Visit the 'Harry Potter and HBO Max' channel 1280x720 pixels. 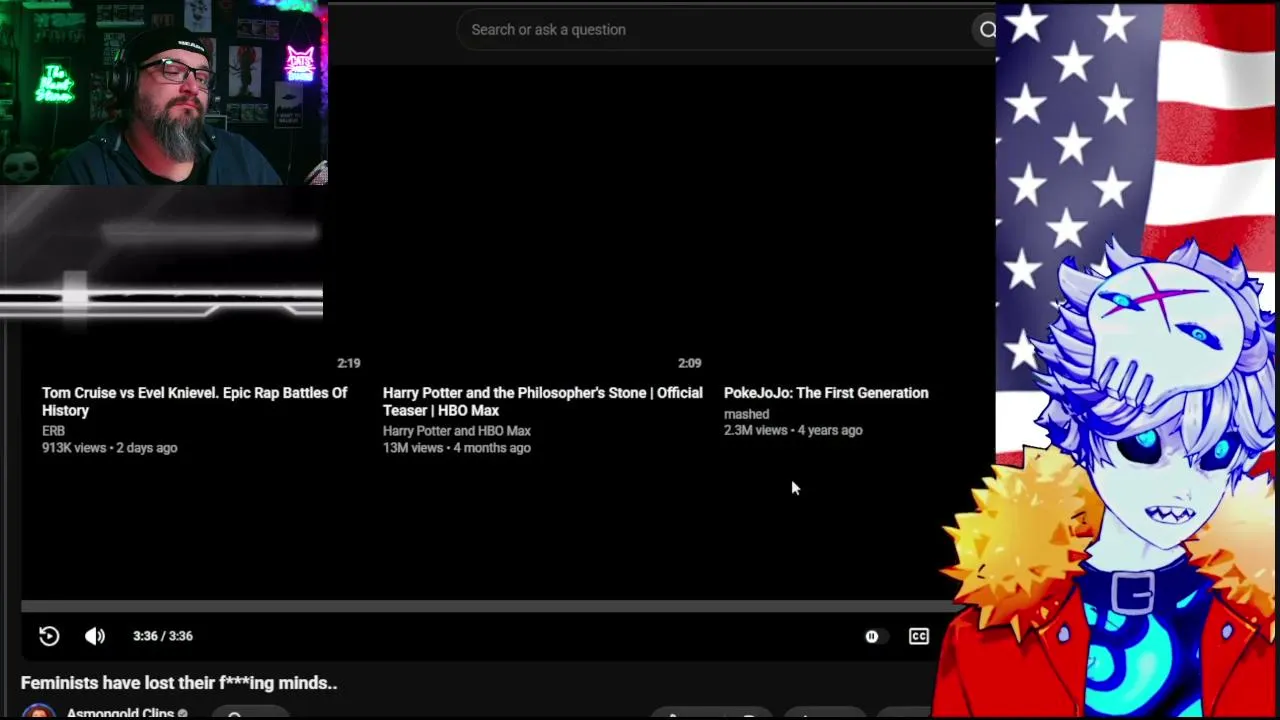tap(457, 431)
